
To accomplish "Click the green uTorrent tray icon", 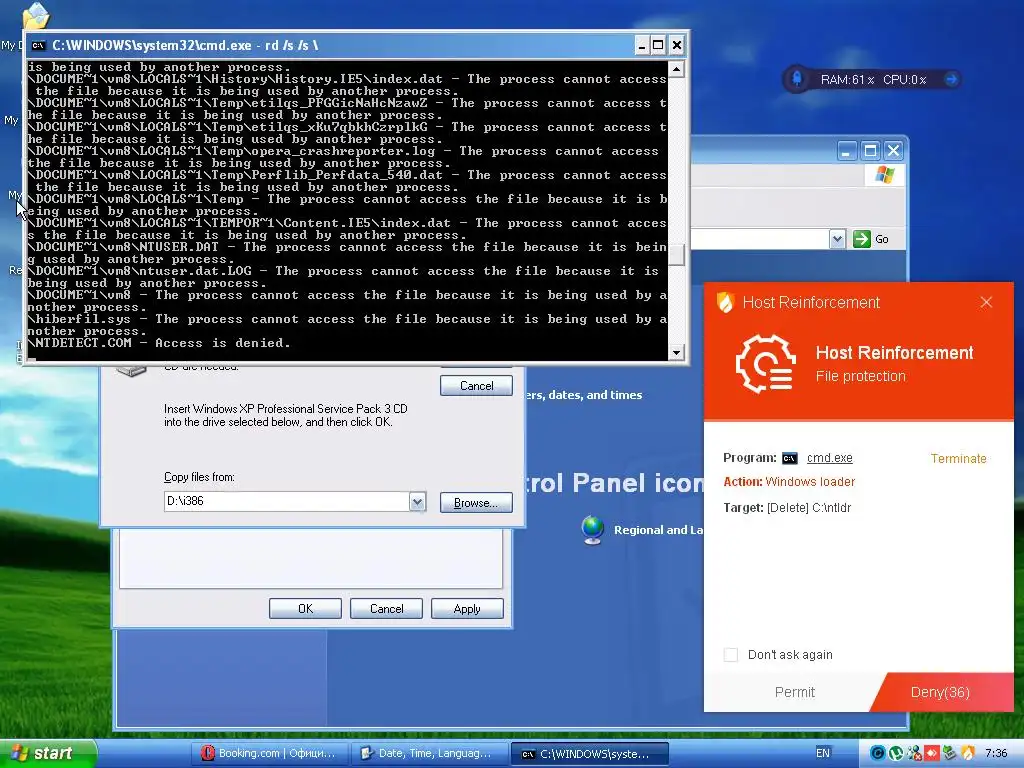I will pyautogui.click(x=896, y=753).
